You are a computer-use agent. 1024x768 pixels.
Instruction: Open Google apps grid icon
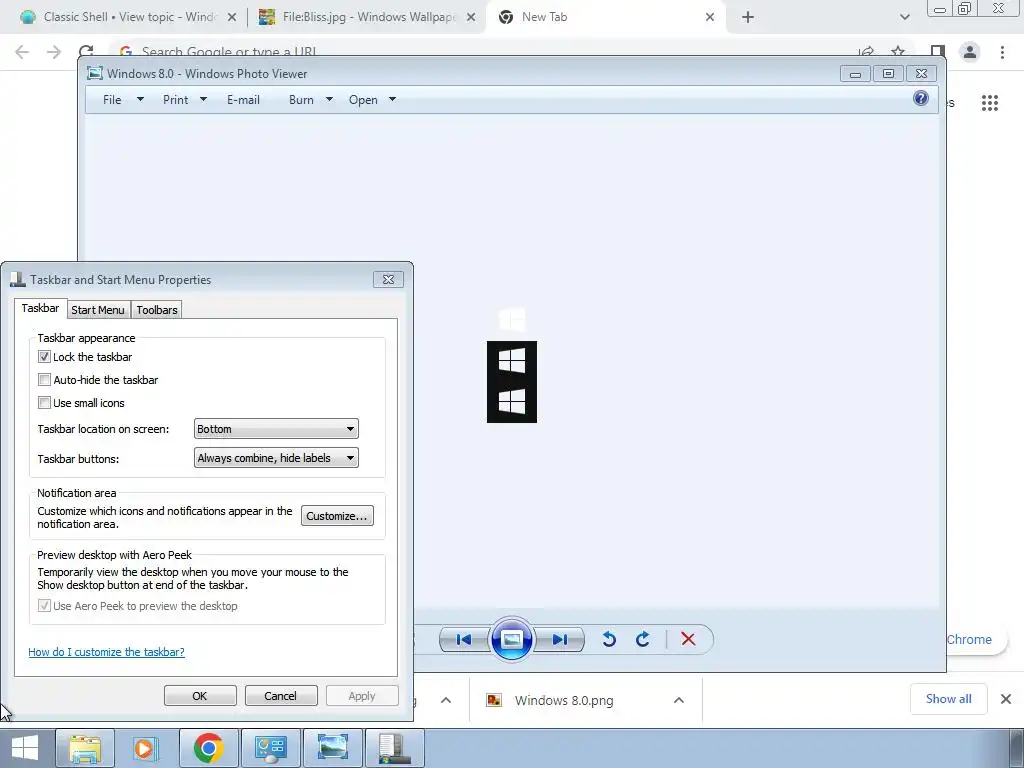click(x=990, y=103)
